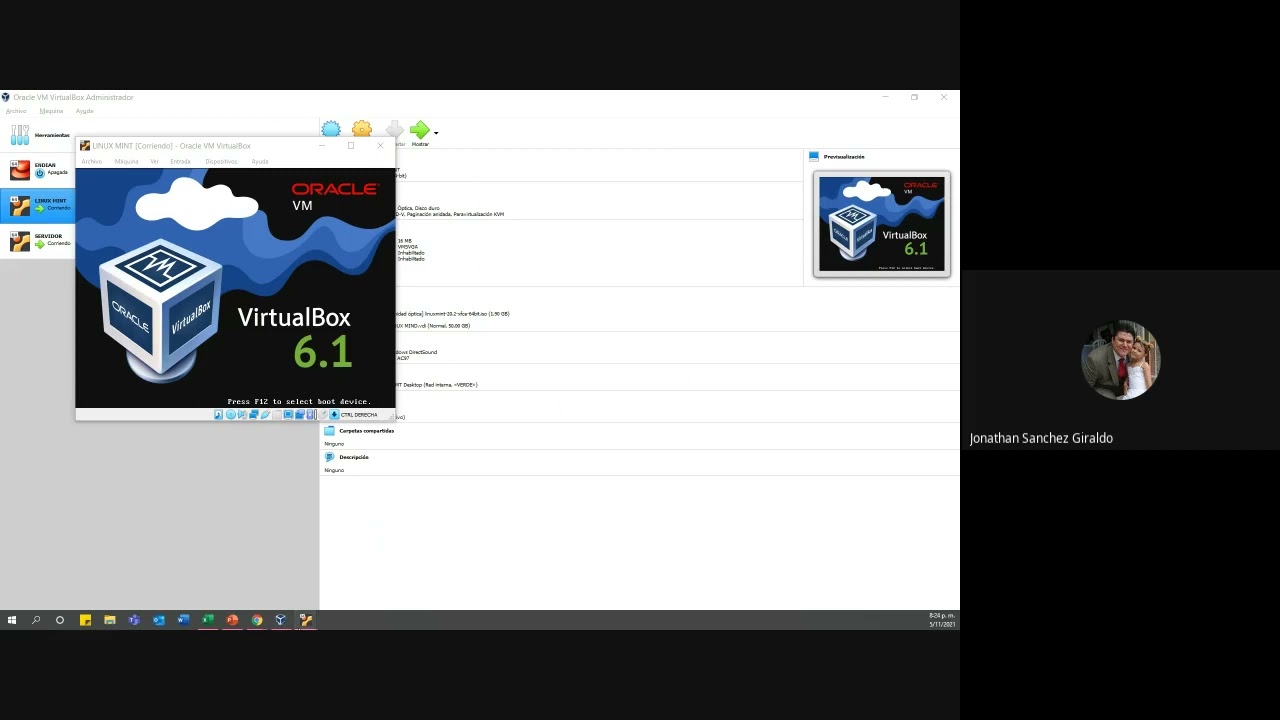The image size is (1280, 720).
Task: Click inside the LINUX MINT VM screen
Action: tap(235, 288)
